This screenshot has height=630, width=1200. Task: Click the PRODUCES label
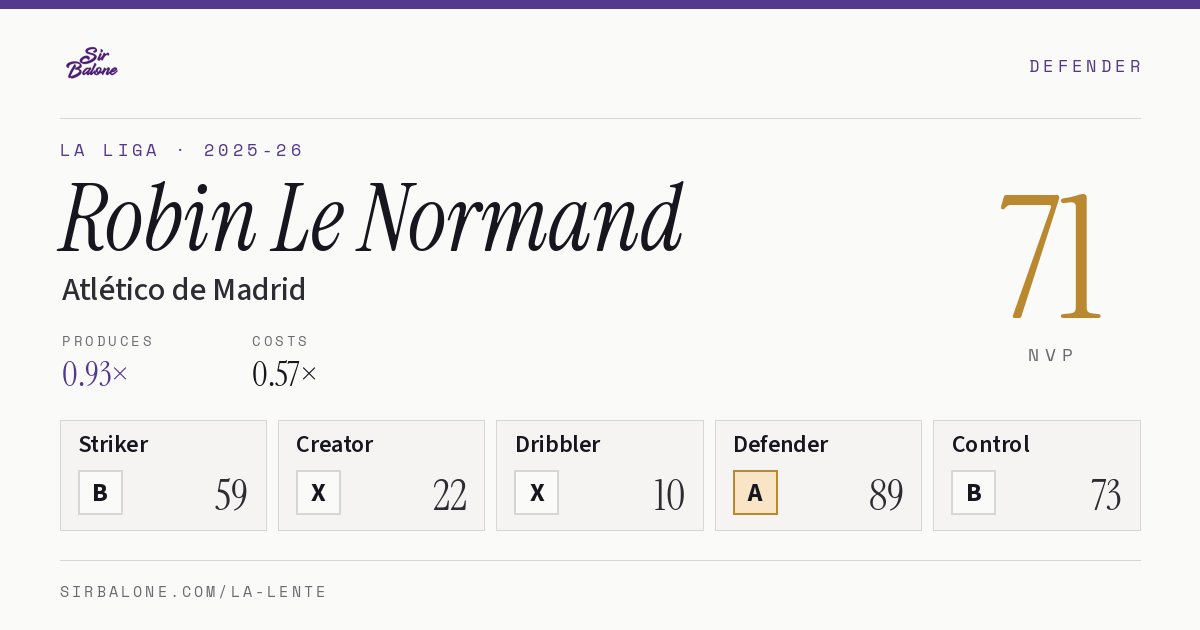107,341
